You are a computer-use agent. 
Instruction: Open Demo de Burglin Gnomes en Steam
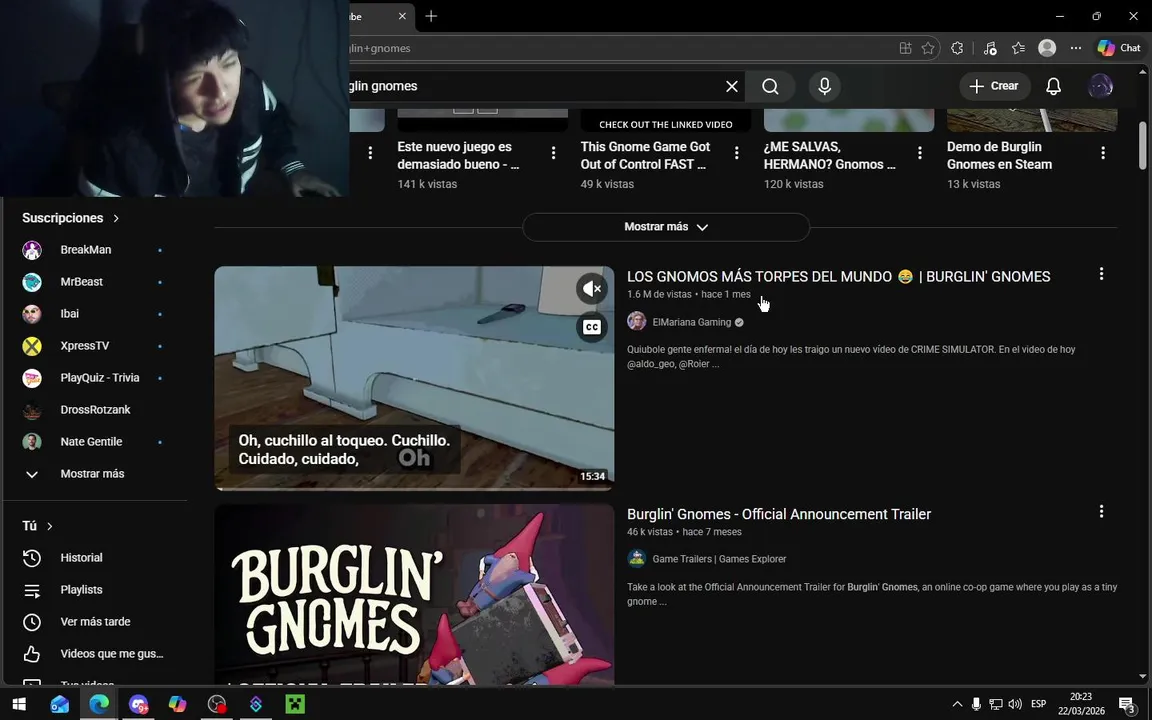[x=999, y=156]
